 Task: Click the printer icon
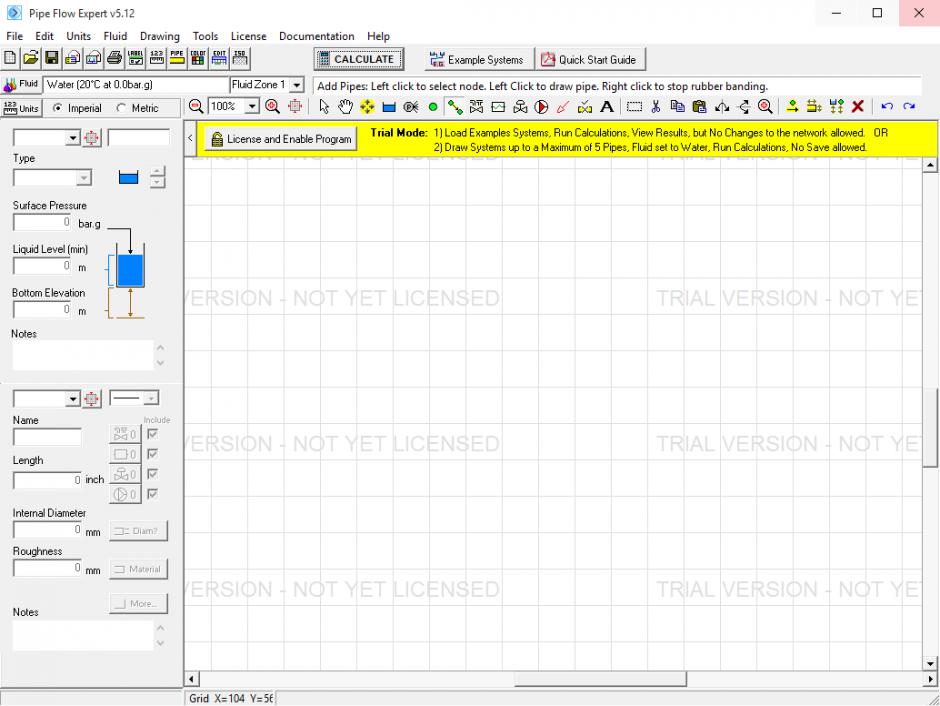(x=115, y=58)
